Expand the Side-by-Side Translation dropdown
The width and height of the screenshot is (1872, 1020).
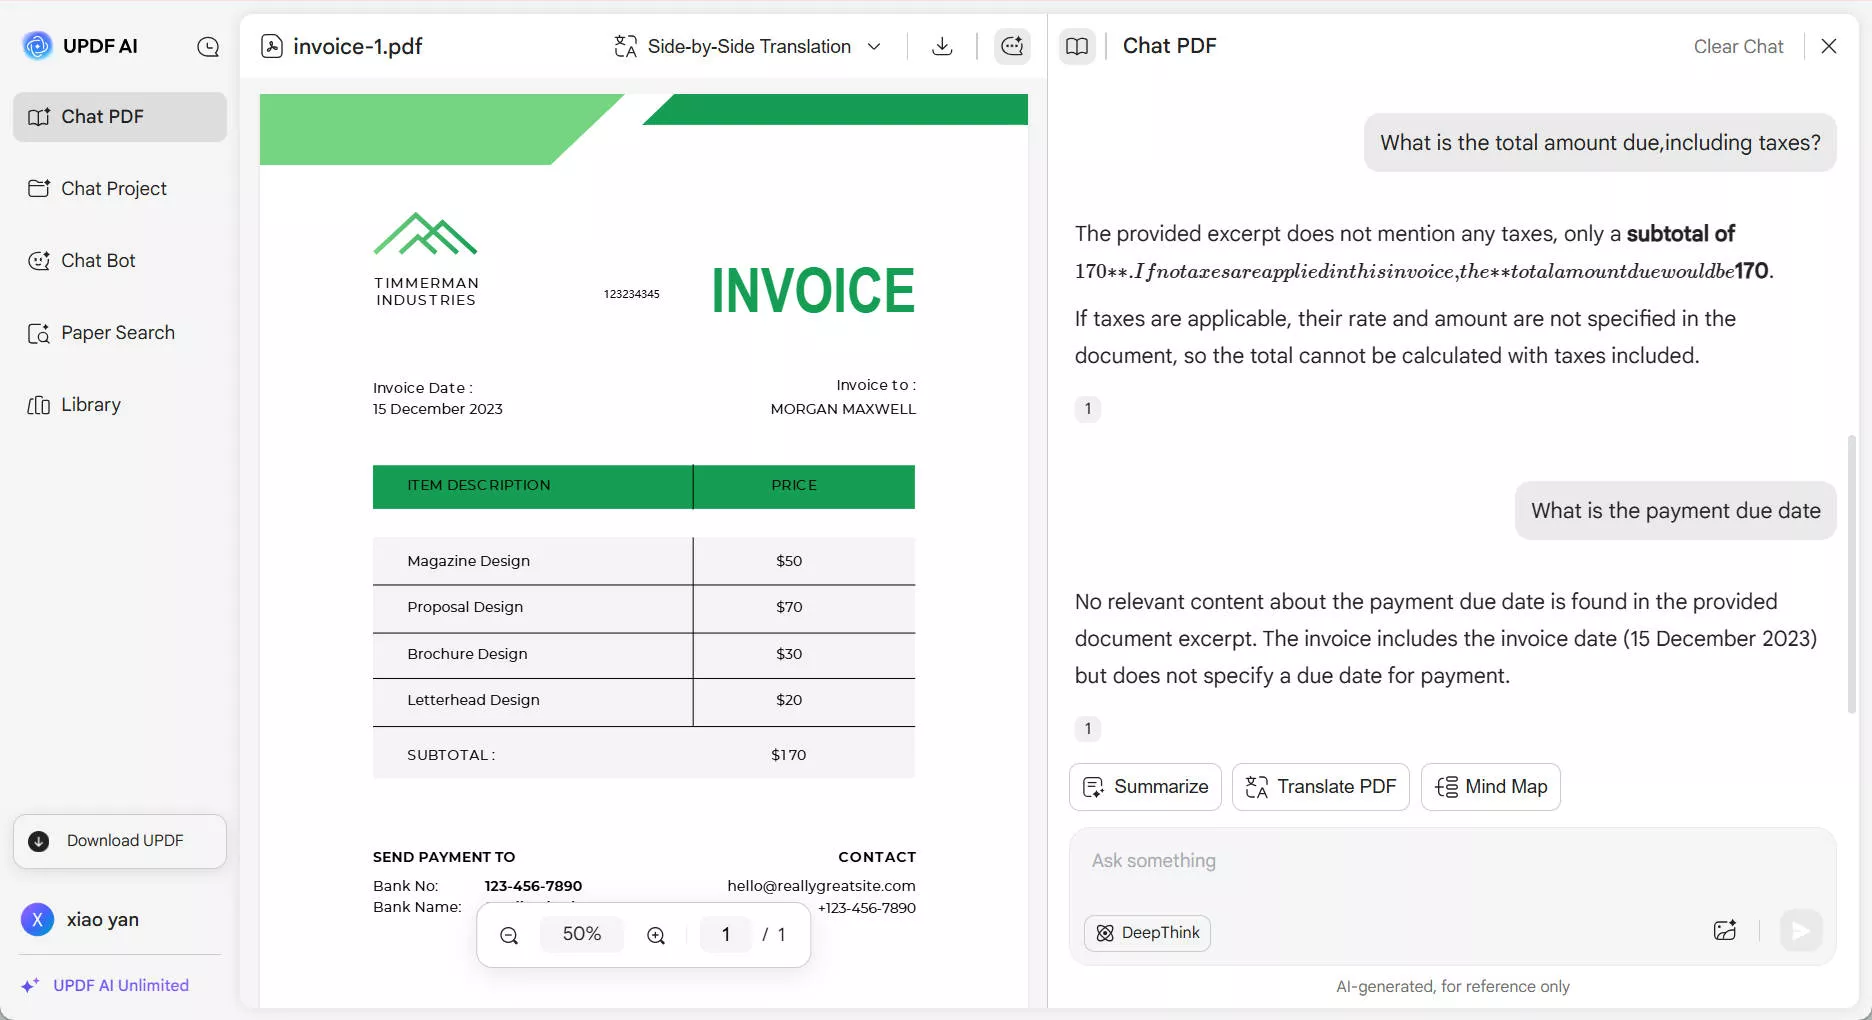874,46
